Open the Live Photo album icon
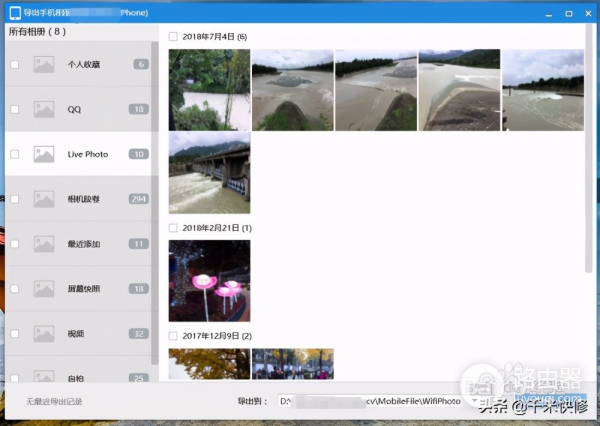600x426 pixels. click(43, 154)
